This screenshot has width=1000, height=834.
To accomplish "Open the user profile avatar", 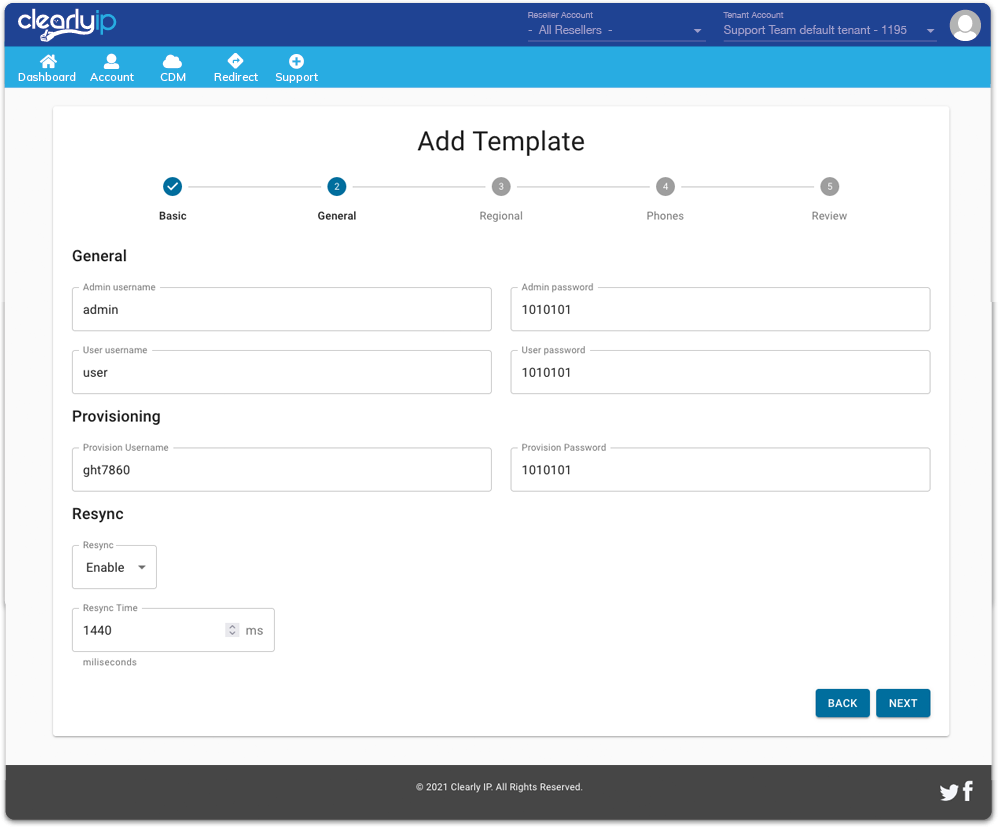I will click(965, 25).
